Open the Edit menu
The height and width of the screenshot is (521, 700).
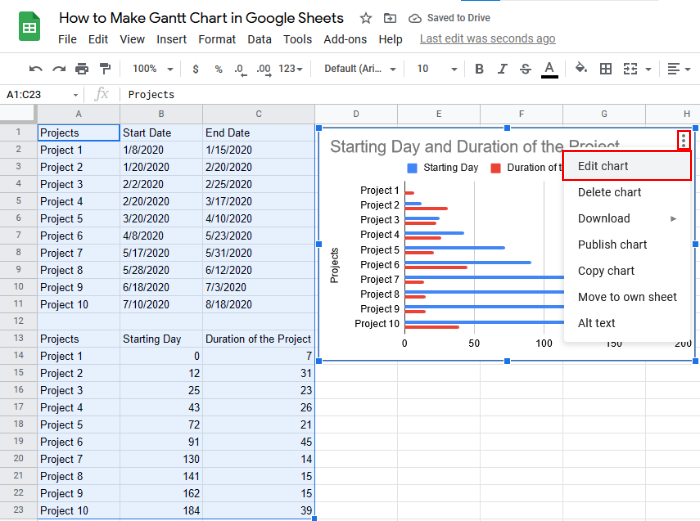(x=98, y=39)
